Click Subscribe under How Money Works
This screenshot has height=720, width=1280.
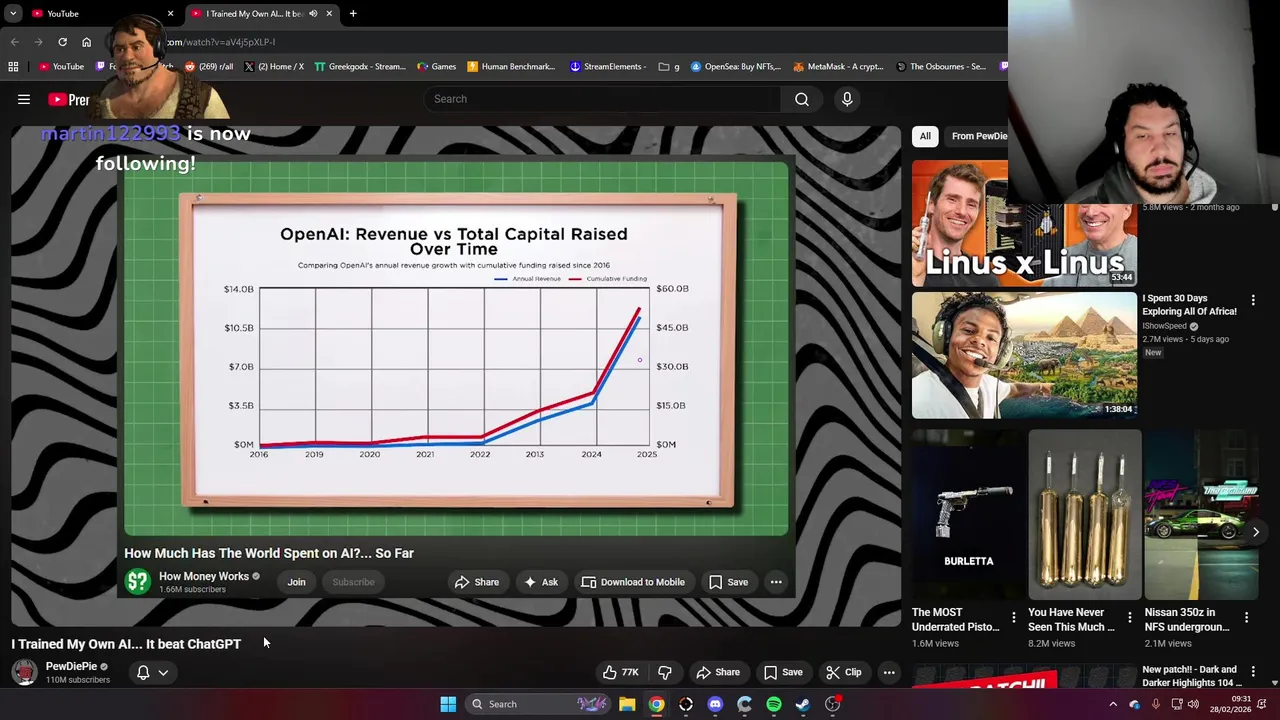(x=353, y=582)
